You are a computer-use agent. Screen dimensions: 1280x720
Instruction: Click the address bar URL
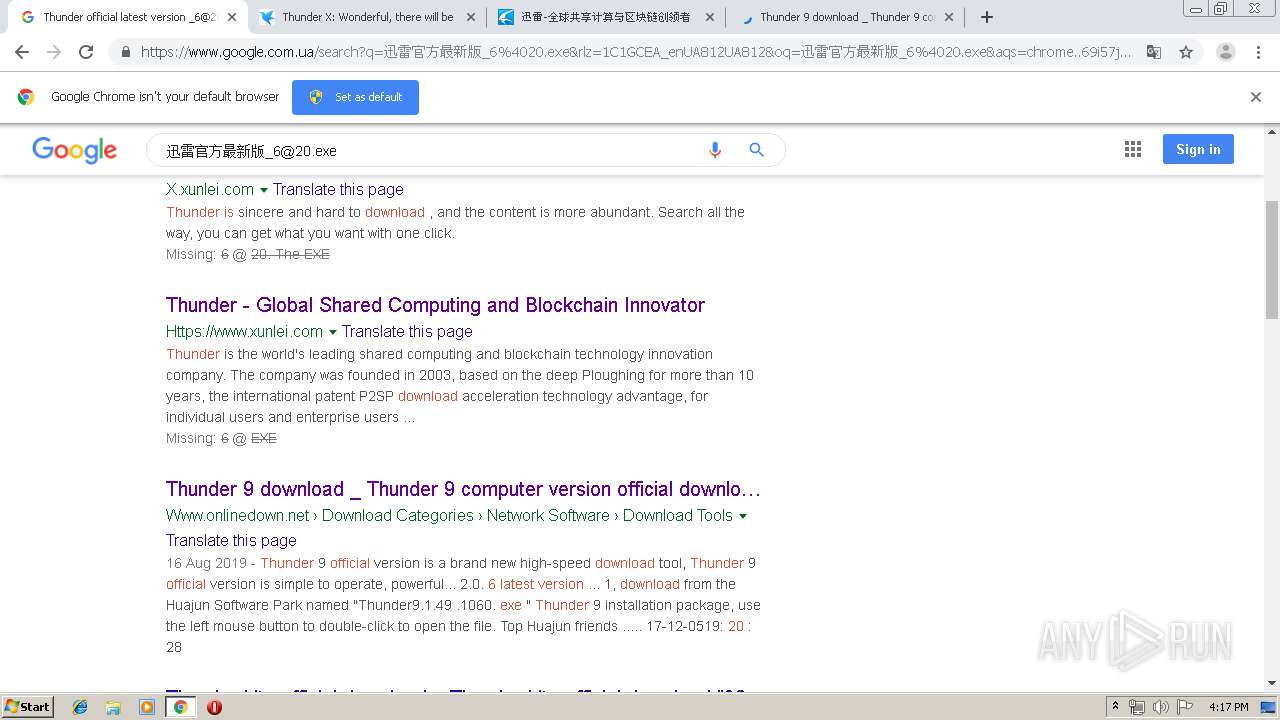(x=636, y=52)
